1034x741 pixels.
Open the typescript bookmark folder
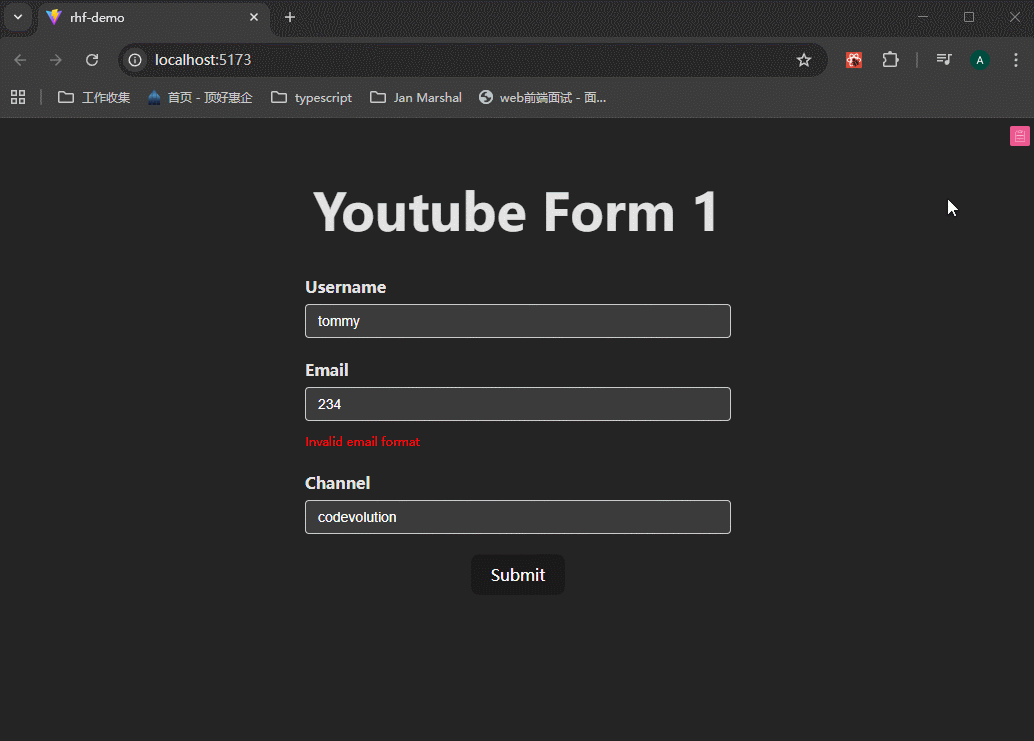coord(311,97)
